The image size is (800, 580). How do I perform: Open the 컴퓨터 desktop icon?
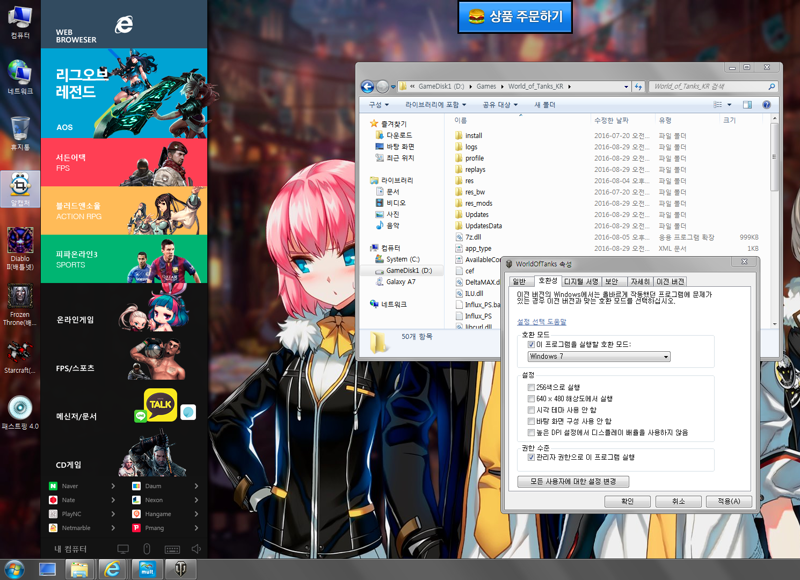tap(20, 22)
